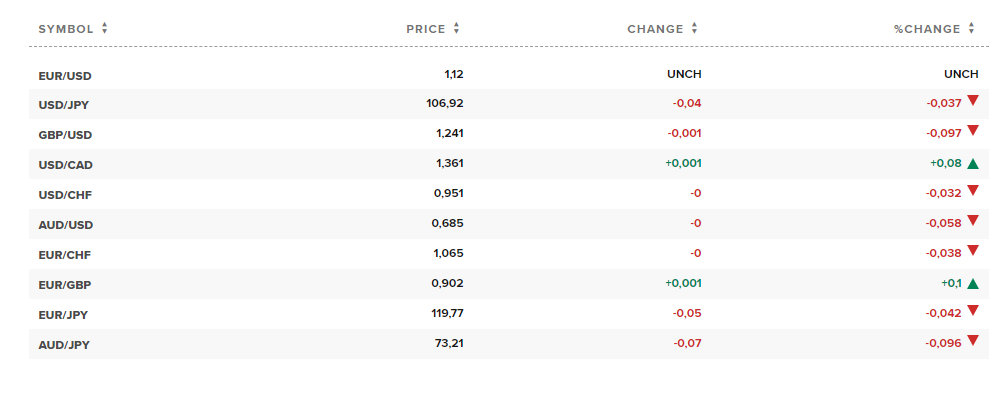Viewport: 998px width, 401px height.
Task: Click the red down arrow in GBP/USD row
Action: point(973,130)
